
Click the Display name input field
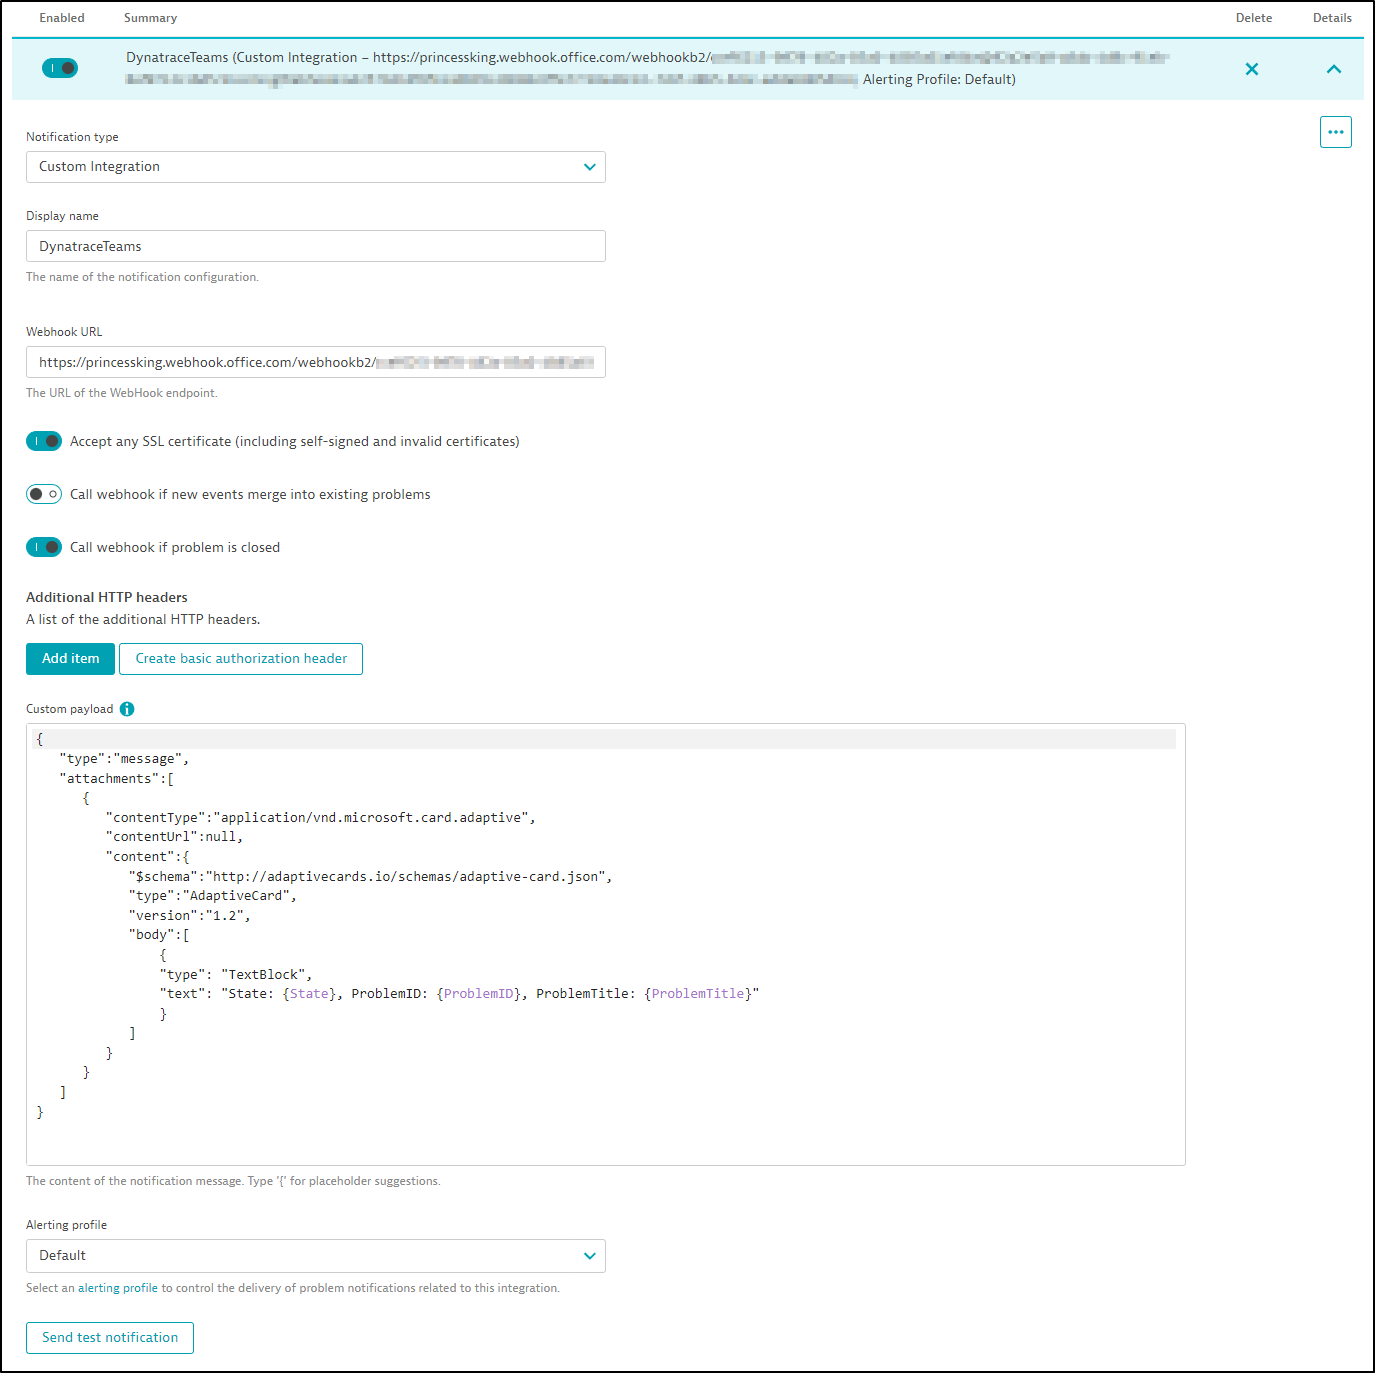point(316,246)
